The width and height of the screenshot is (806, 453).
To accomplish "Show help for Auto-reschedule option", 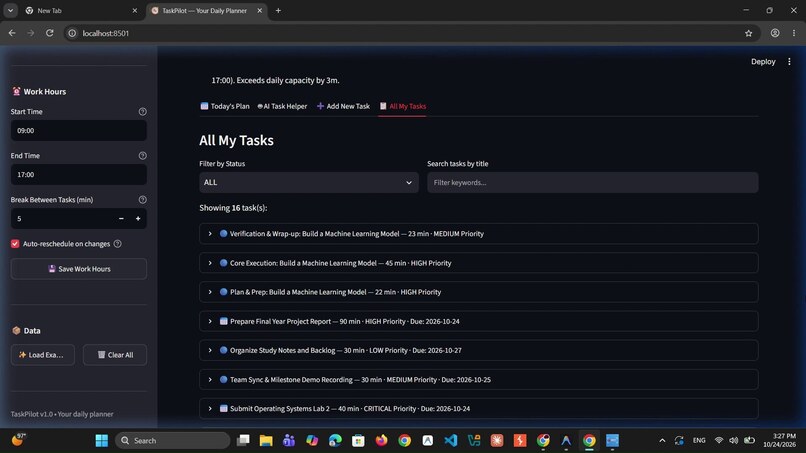I will click(x=117, y=244).
